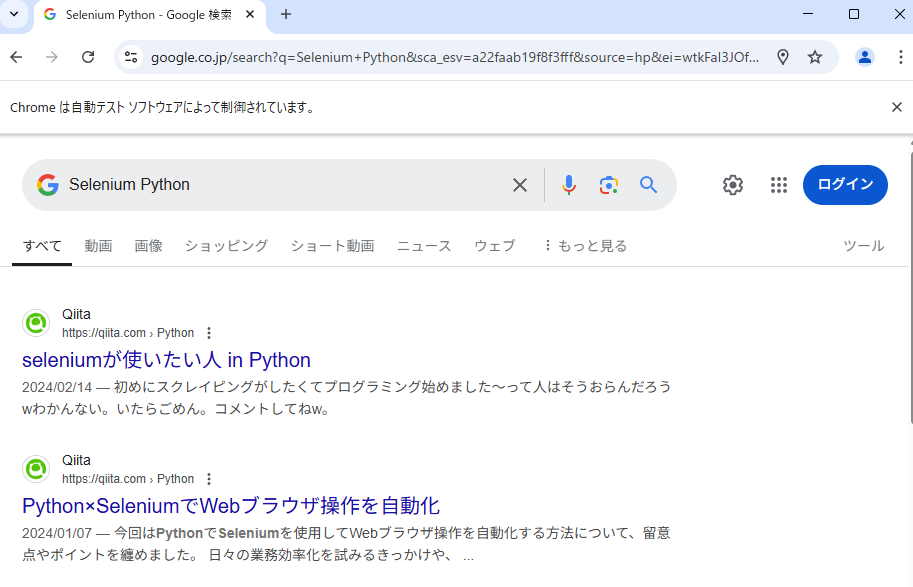The height and width of the screenshot is (587, 913).
Task: Close the Selenium Python Google tab
Action: click(x=250, y=15)
